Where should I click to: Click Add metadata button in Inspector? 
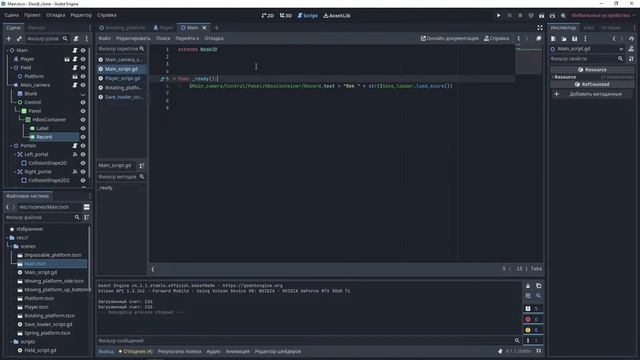592,94
